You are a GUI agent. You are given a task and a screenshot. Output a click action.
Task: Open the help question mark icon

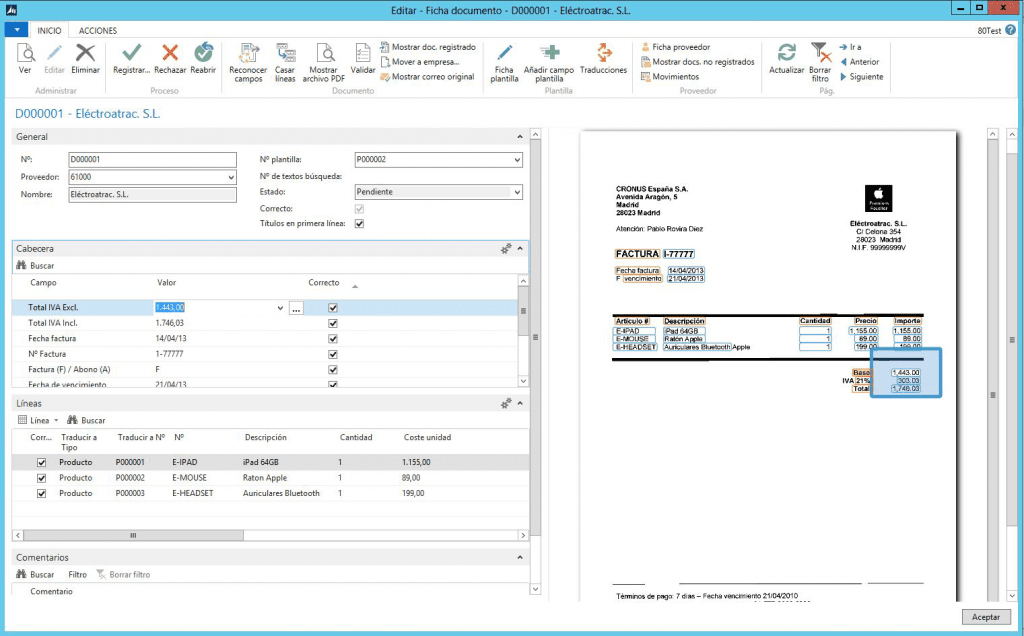coord(1010,30)
